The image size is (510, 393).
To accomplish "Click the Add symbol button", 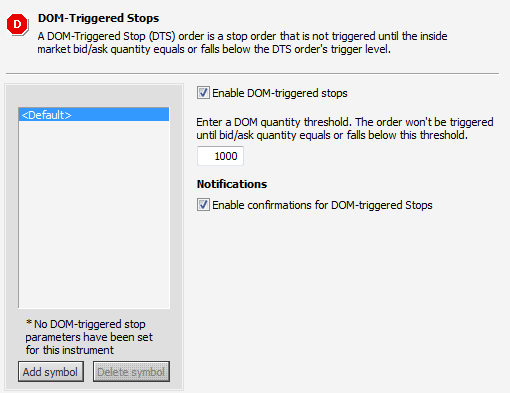I will pyautogui.click(x=51, y=372).
